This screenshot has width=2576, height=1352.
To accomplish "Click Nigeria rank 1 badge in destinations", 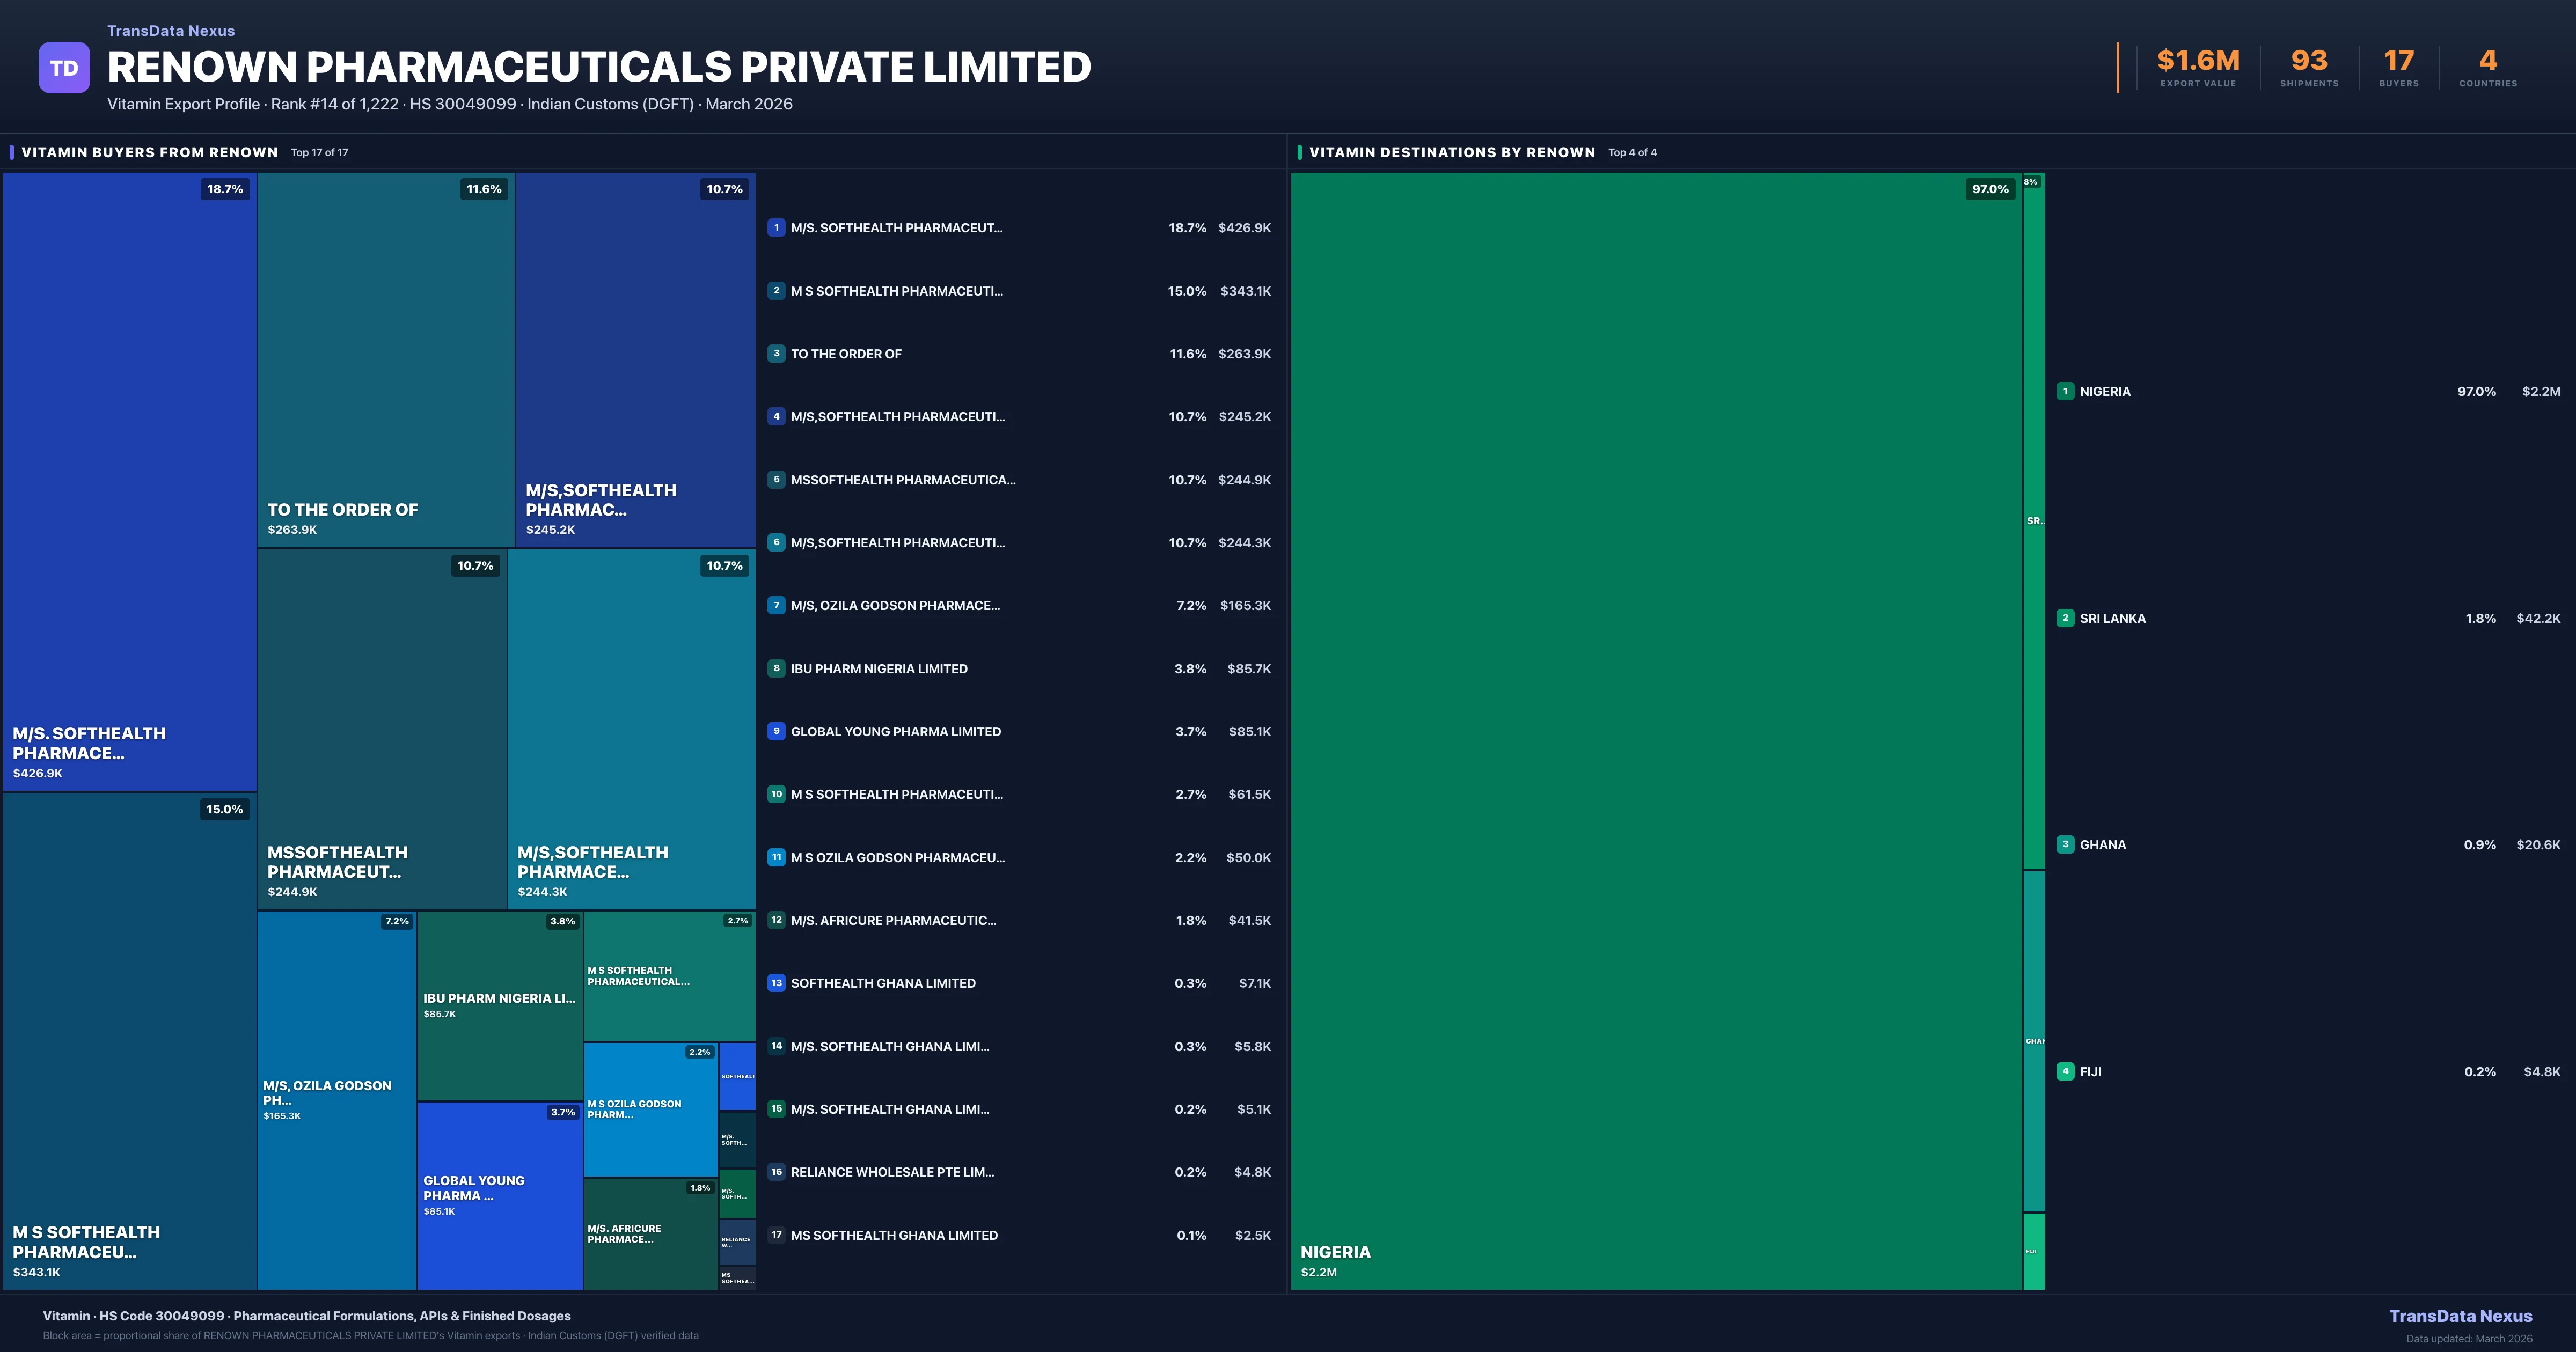I will (2065, 391).
